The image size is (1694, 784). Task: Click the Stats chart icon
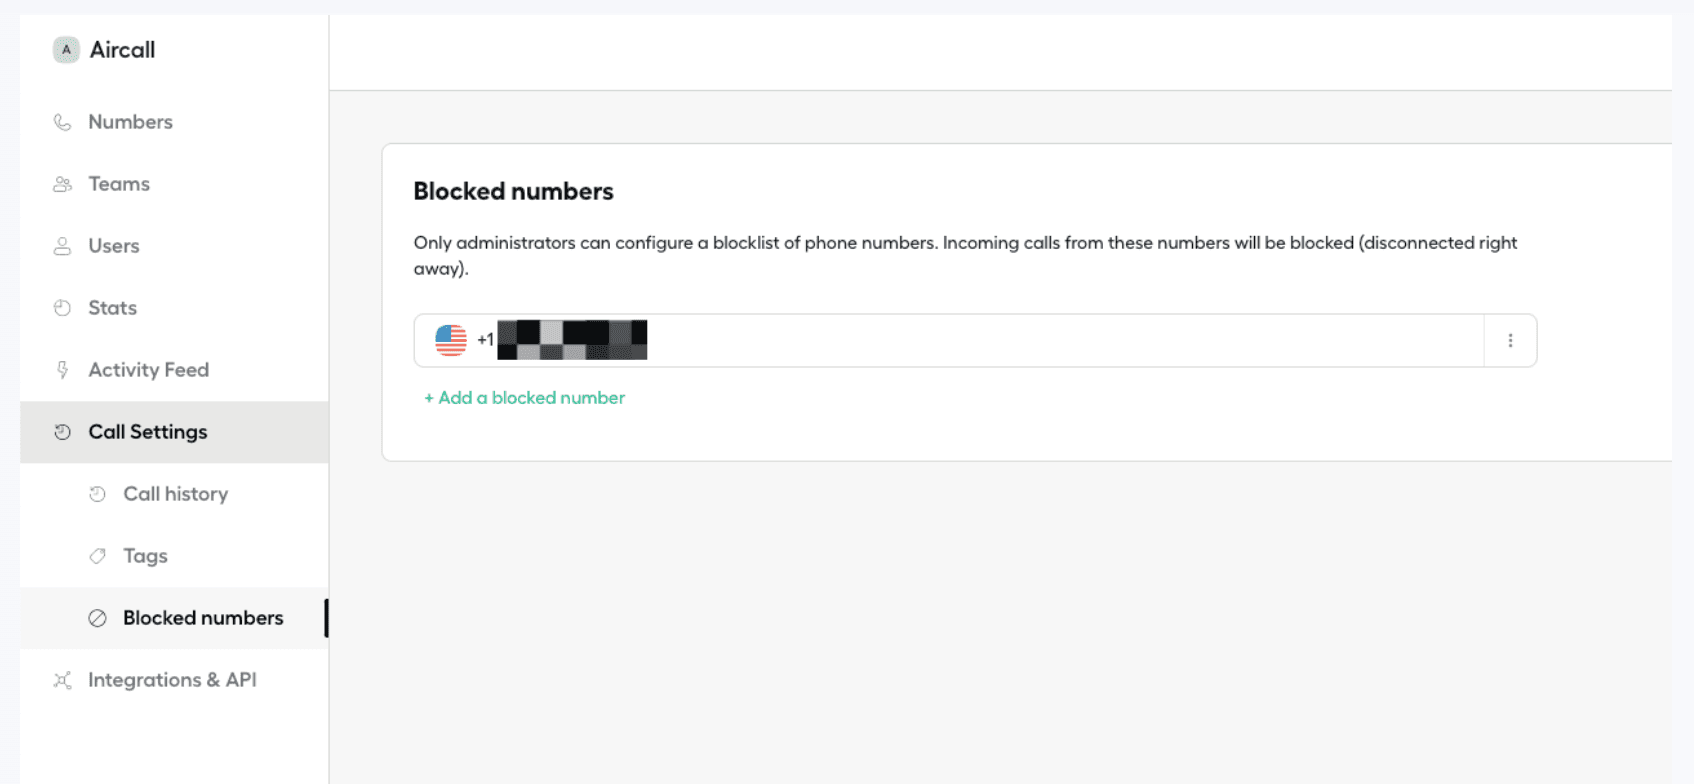[x=62, y=308]
